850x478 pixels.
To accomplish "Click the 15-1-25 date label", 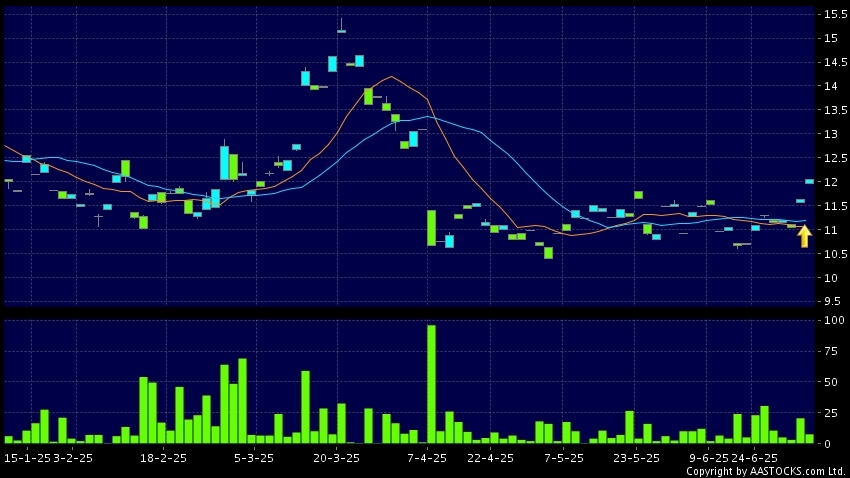I will (27, 458).
